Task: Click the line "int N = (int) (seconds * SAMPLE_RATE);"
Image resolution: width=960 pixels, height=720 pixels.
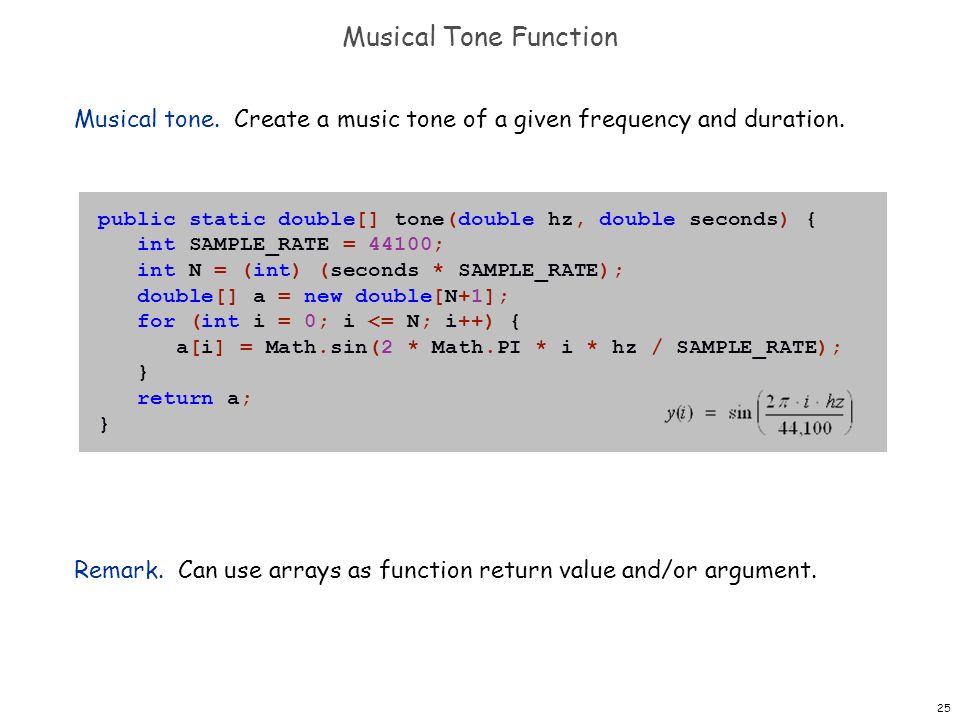Action: pyautogui.click(x=380, y=270)
